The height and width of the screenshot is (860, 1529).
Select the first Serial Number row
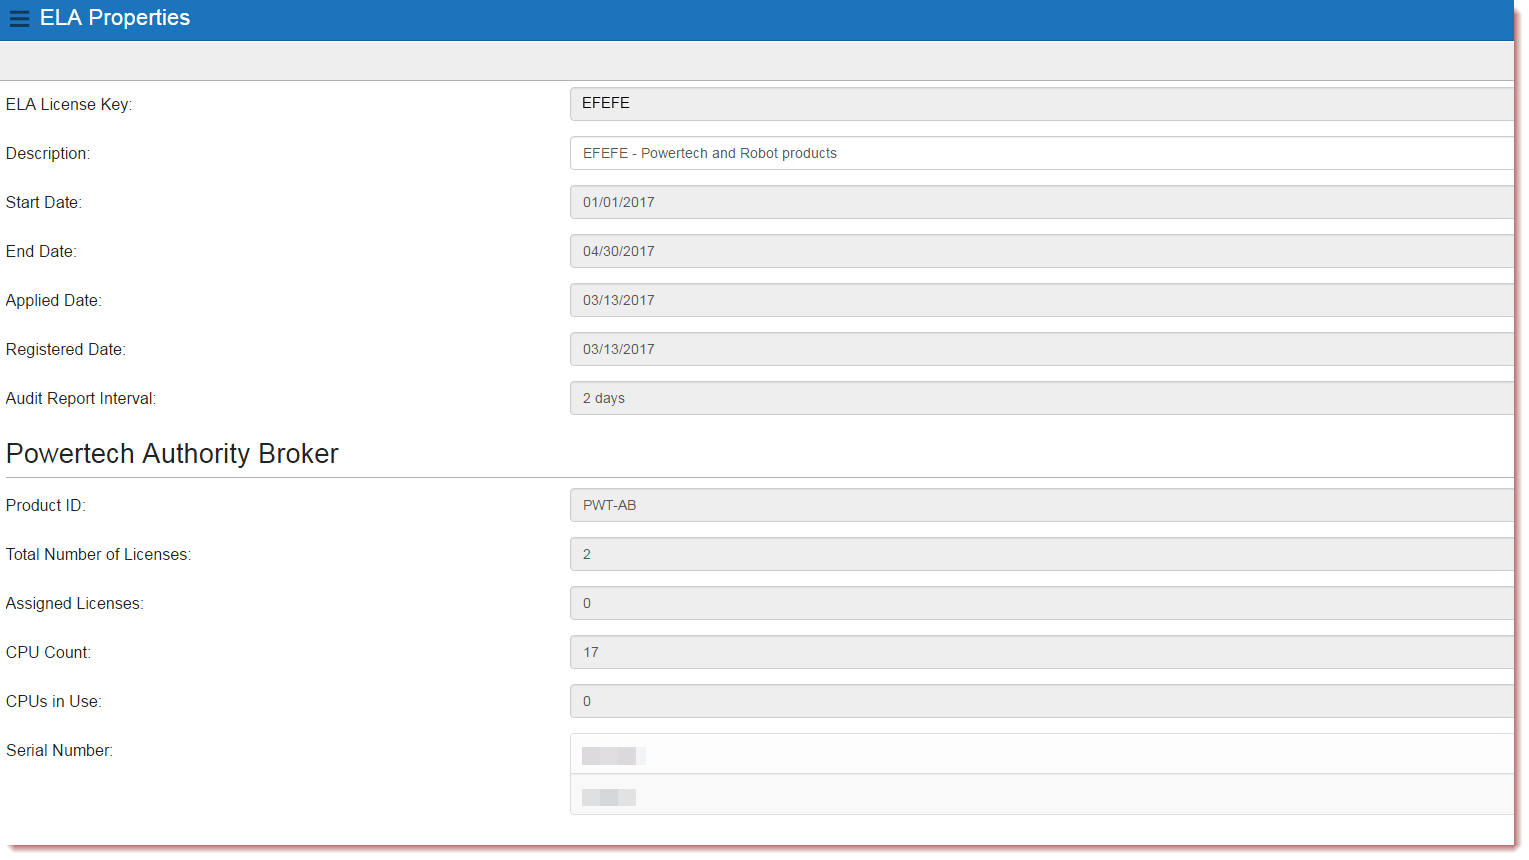[1042, 754]
